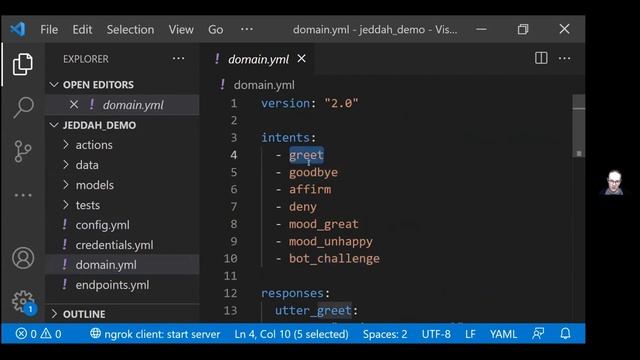Click the bot_challenge intent on line 10
The image size is (640, 360).
[334, 258]
